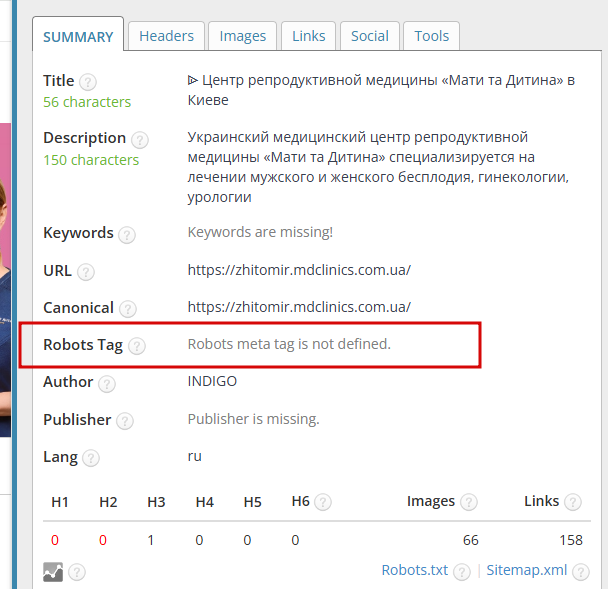Click the help icon next to Links count
This screenshot has width=608, height=589.
[572, 503]
